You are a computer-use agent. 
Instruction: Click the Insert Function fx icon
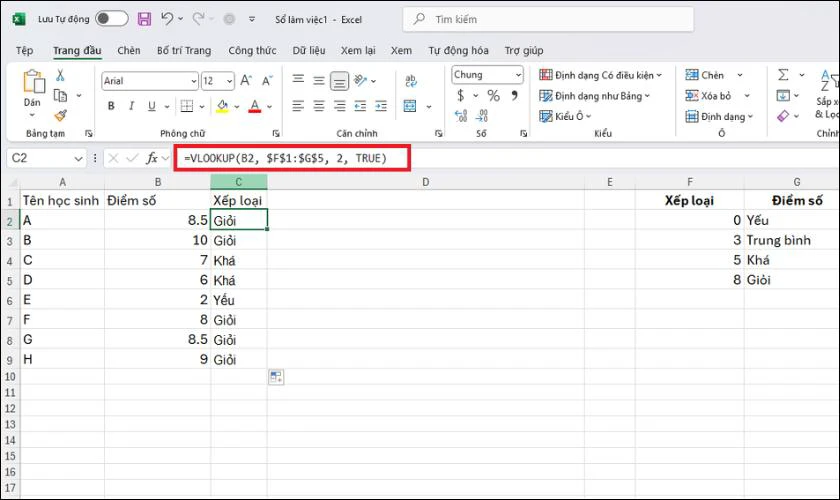point(152,158)
